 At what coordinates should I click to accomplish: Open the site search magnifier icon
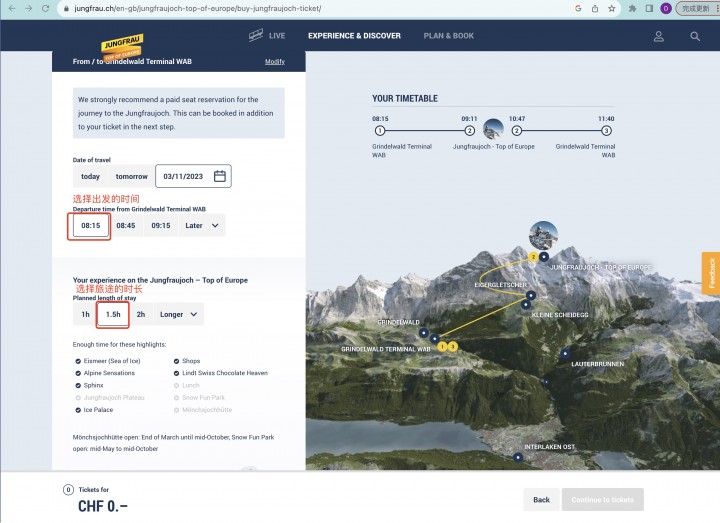[695, 36]
